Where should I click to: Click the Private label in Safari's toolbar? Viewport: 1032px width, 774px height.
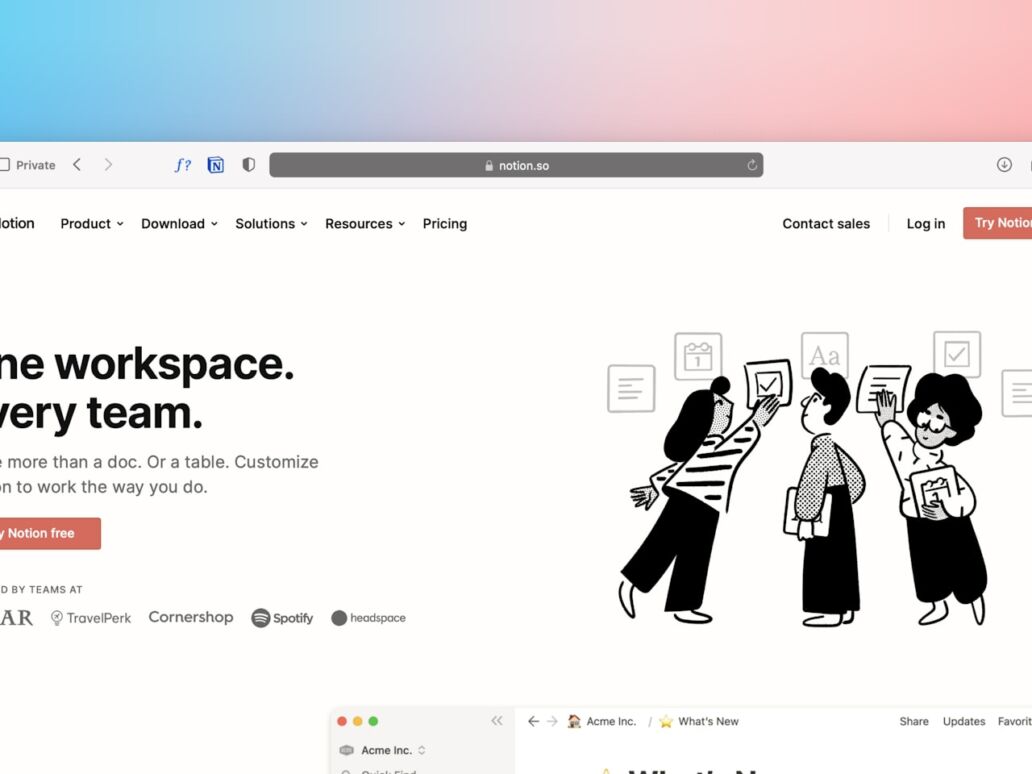click(x=36, y=165)
